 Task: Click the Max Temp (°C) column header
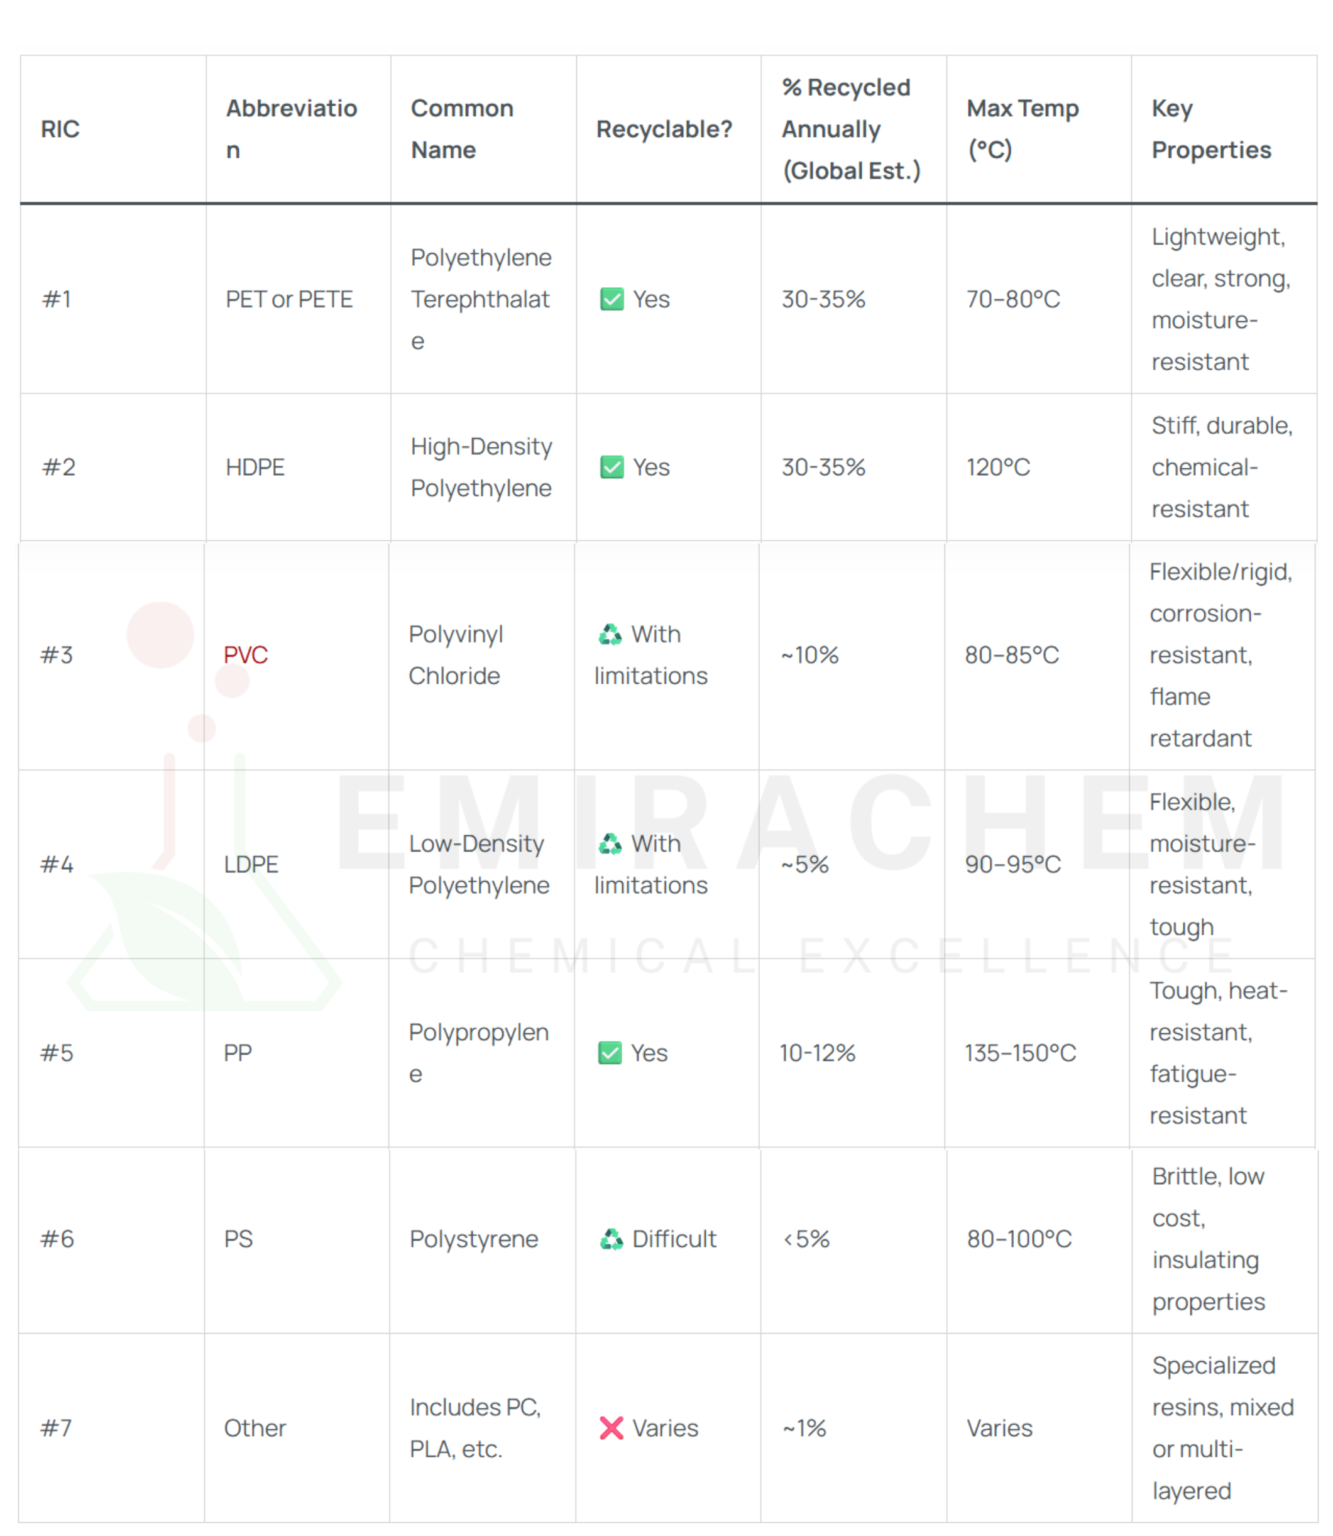coord(1022,129)
